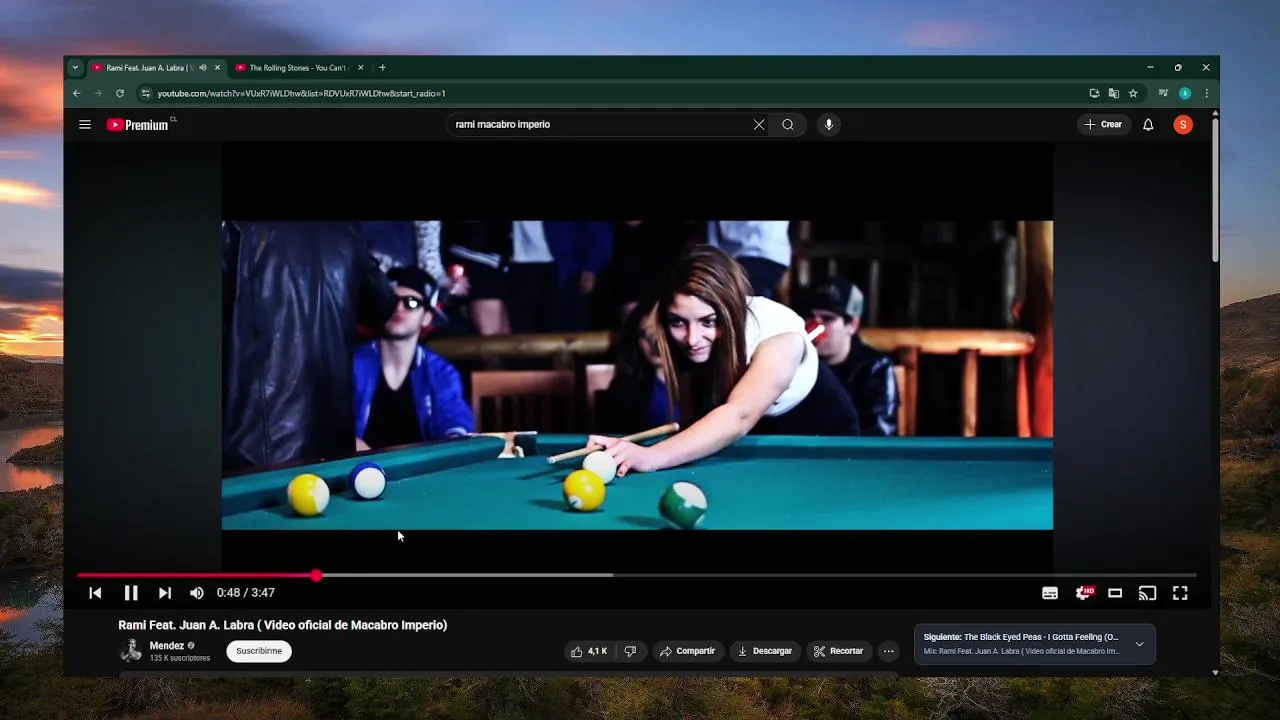1280x720 pixels.
Task: Mute the tab via its speaker icon
Action: coord(203,68)
